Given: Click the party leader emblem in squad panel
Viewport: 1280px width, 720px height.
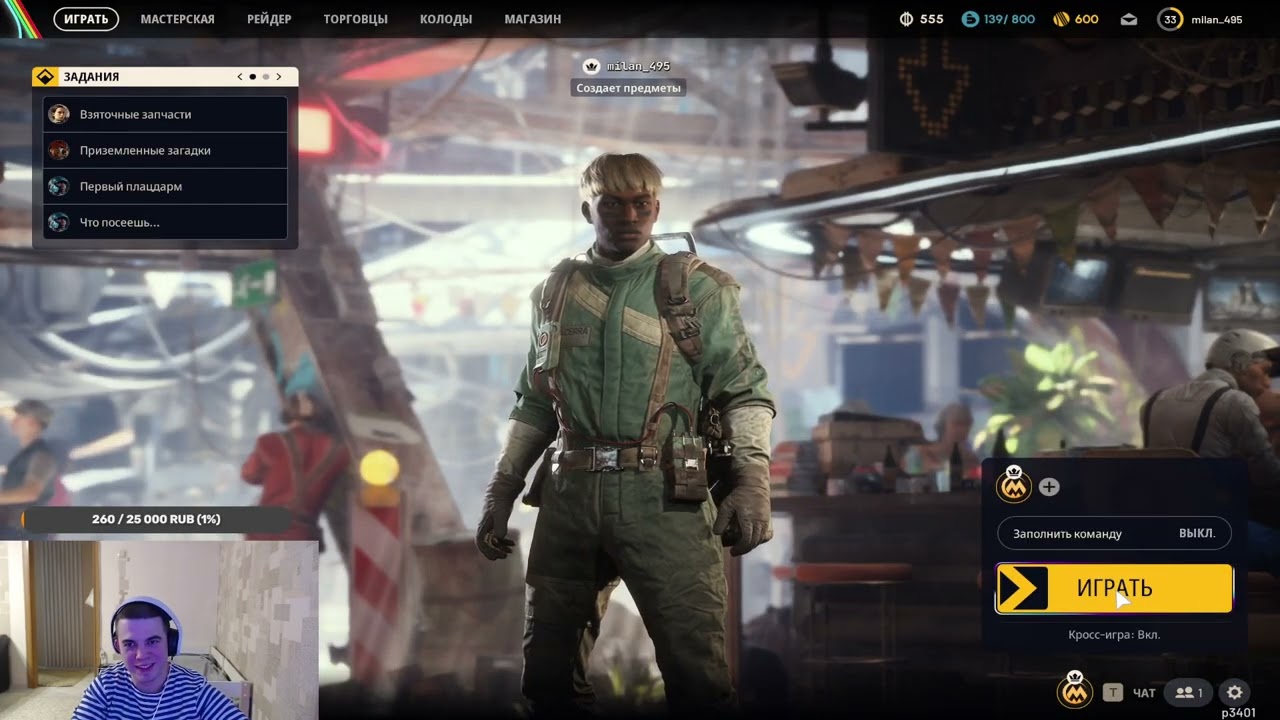Looking at the screenshot, I should click(x=1014, y=485).
